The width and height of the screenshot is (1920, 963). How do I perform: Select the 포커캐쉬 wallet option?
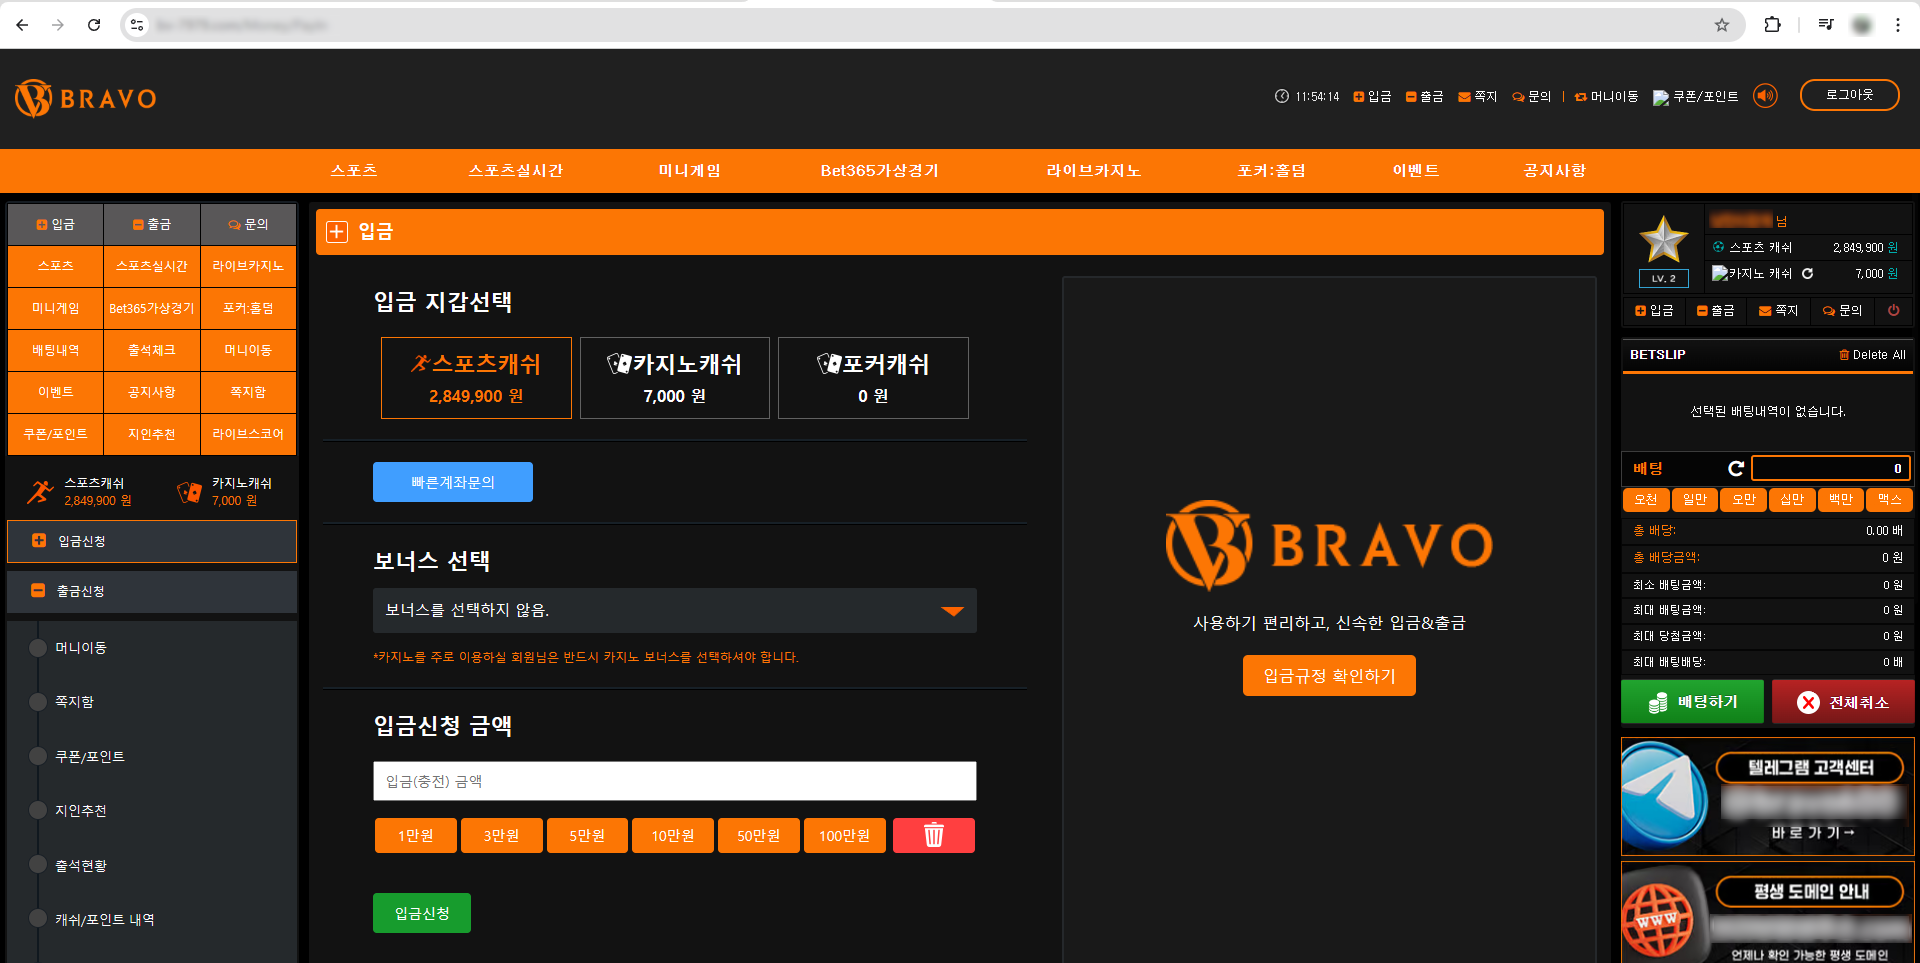pyautogui.click(x=873, y=378)
